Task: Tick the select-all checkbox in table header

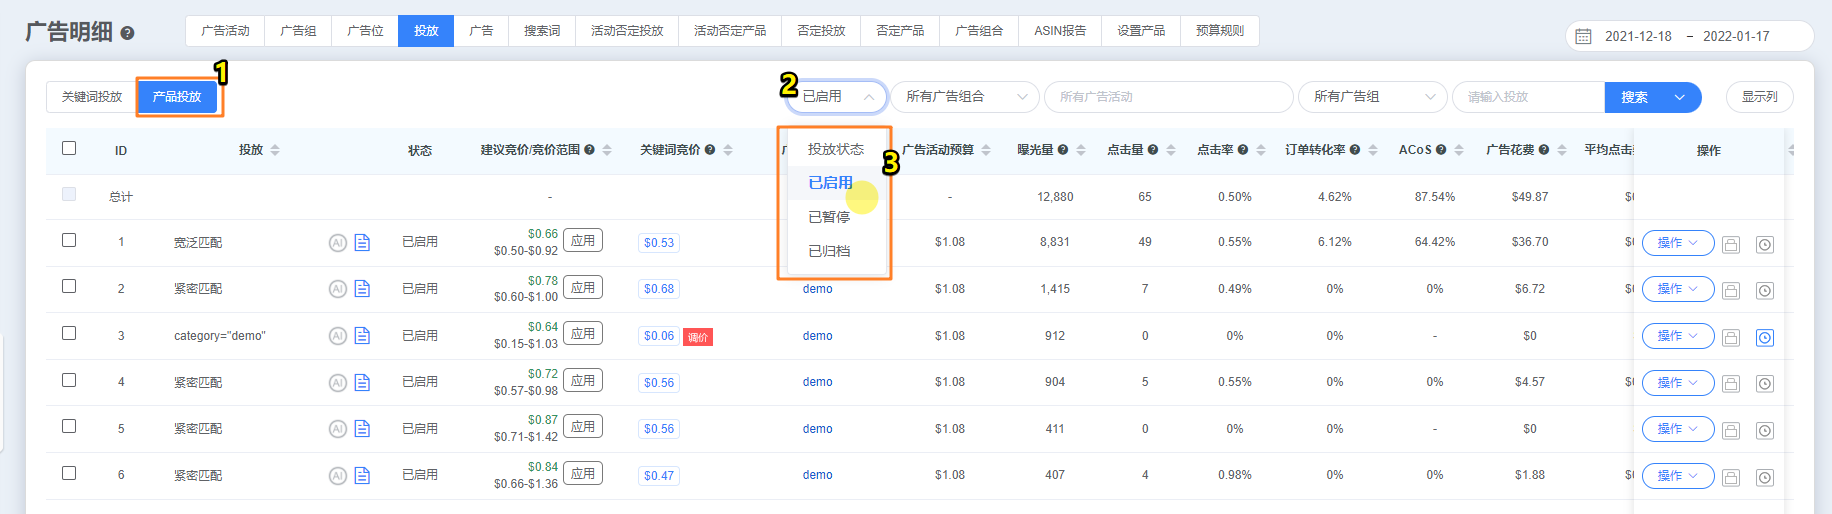Action: (69, 148)
